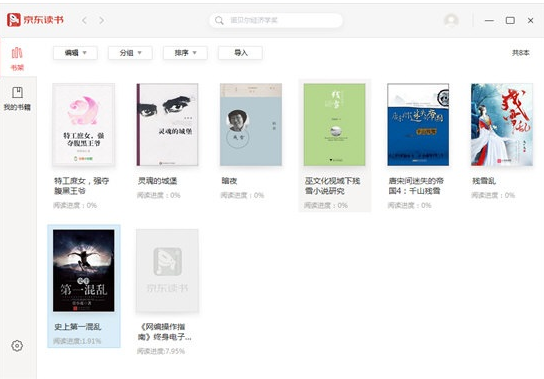
Task: Expand the 分组 dropdown
Action: (x=130, y=53)
